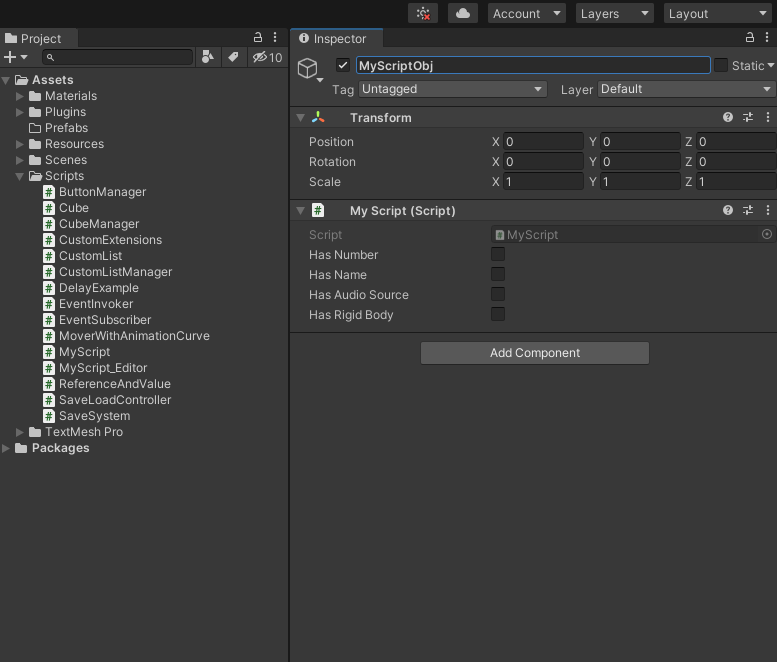Click the Transform component icon
Screen dimensions: 777x662
point(318,117)
